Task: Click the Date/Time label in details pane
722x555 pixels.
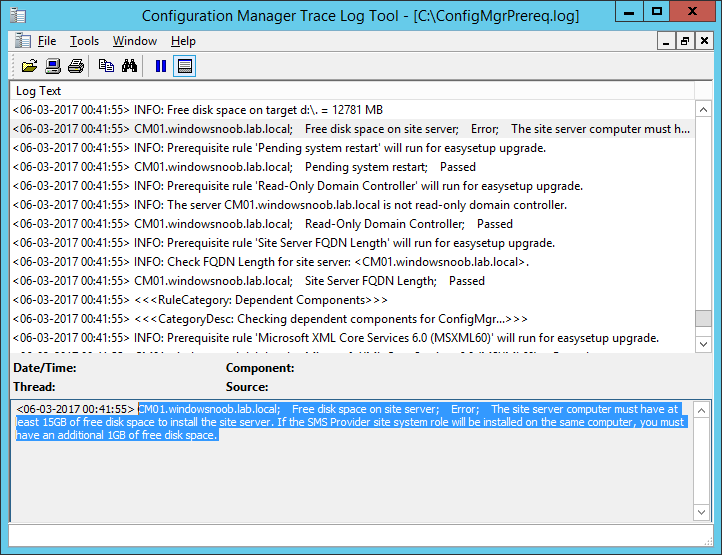Action: (45, 368)
